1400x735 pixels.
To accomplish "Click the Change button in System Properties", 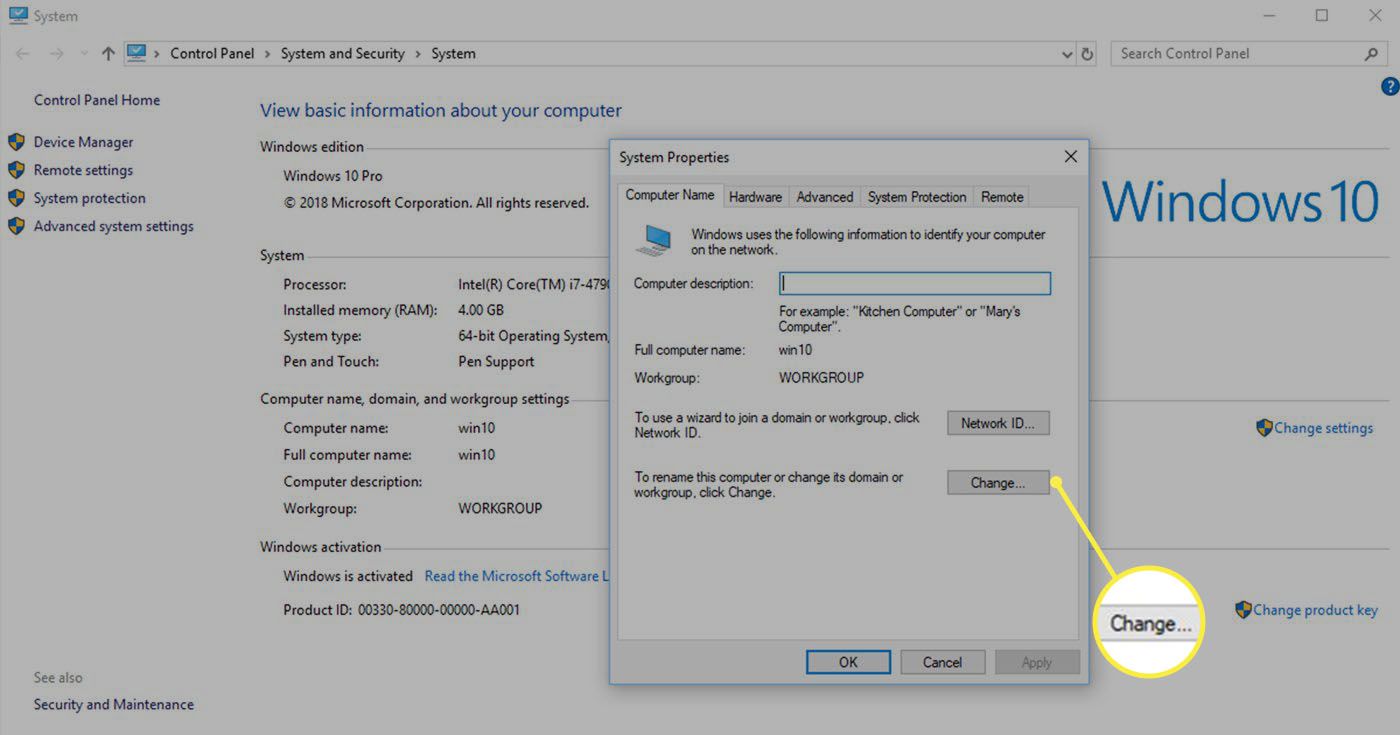I will [x=998, y=483].
